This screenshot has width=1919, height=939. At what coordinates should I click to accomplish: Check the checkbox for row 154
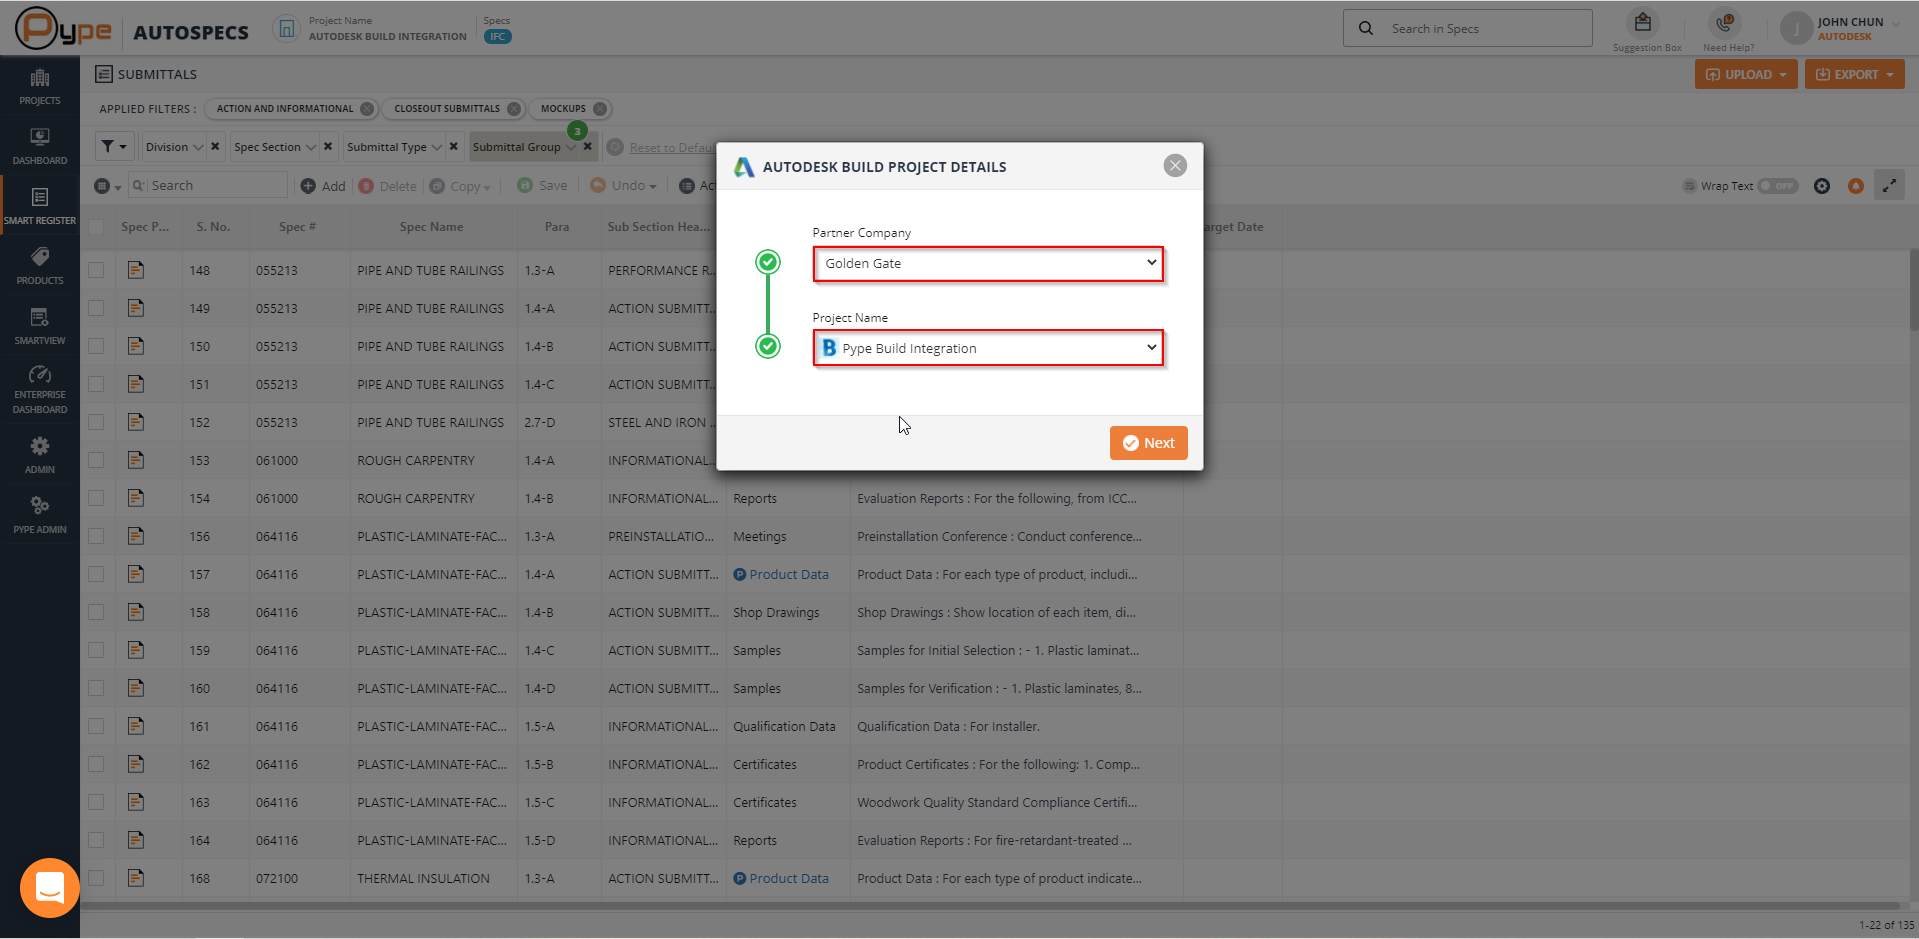tap(96, 498)
